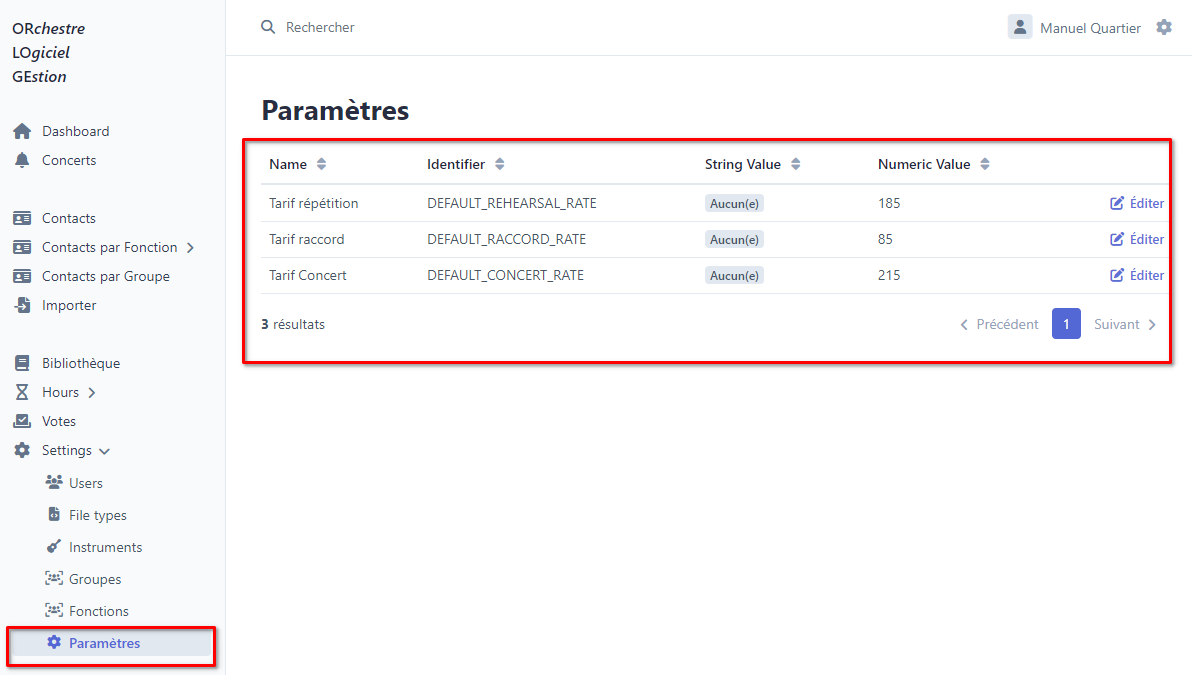
Task: Expand the Hours menu chevron
Action: click(92, 392)
